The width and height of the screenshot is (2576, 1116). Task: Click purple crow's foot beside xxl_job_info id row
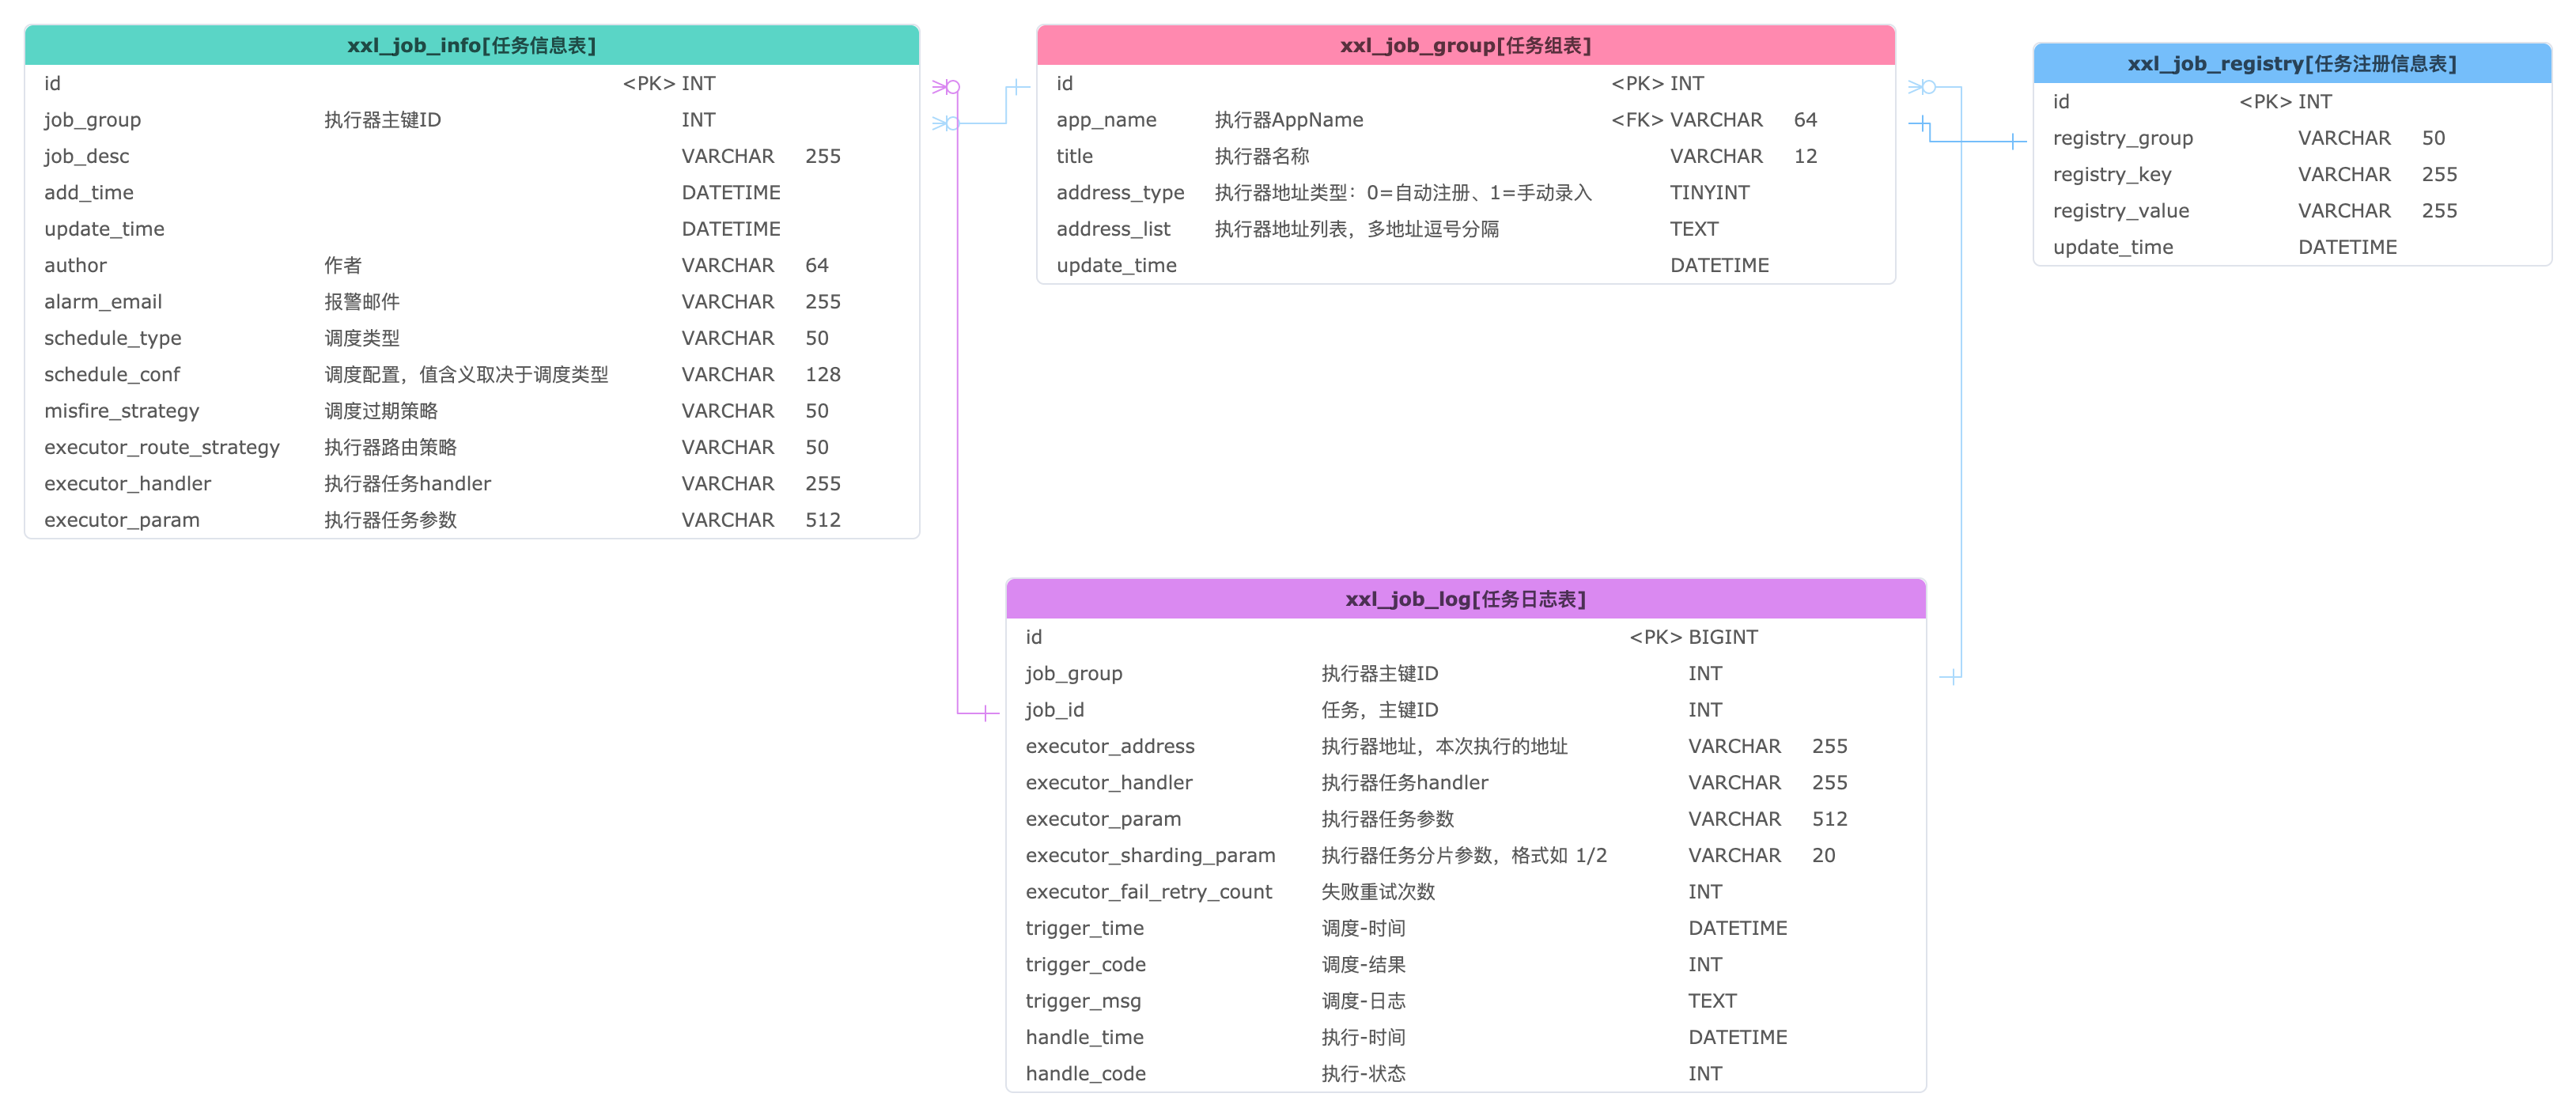point(945,87)
